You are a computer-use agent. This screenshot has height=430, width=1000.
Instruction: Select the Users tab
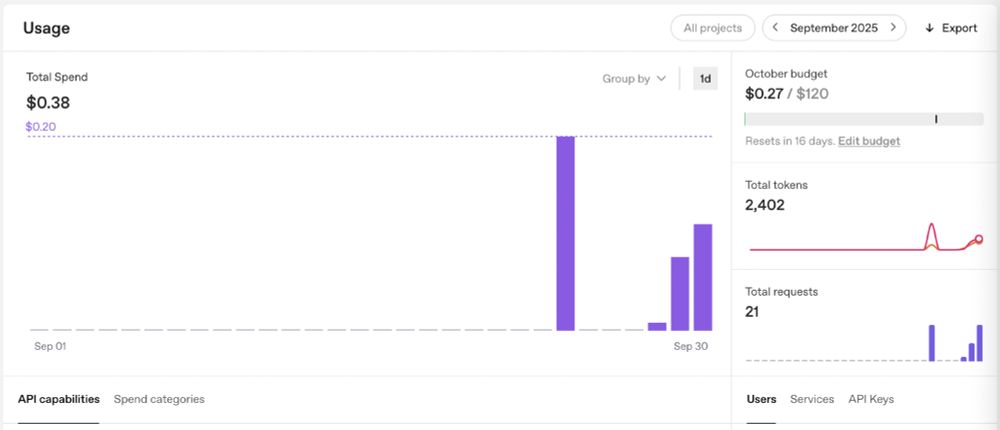click(761, 399)
